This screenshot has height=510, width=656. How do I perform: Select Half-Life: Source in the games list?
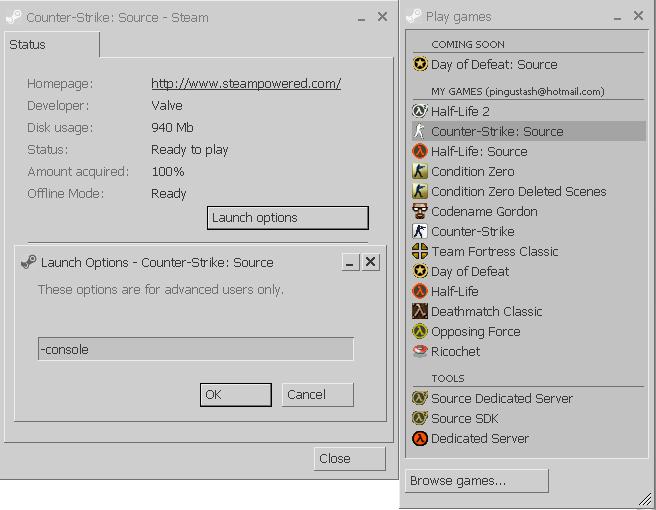pos(528,151)
